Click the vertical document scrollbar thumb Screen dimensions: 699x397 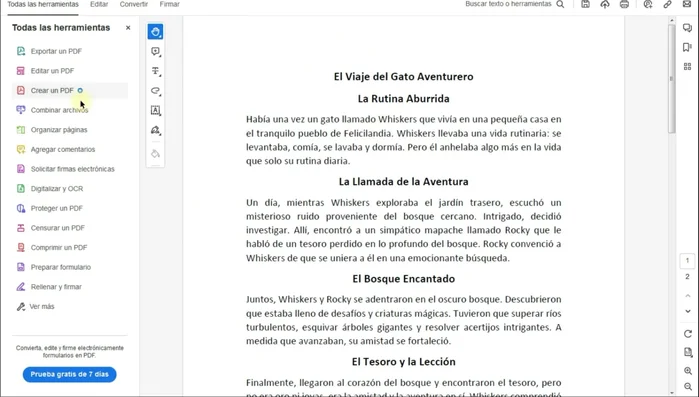click(671, 78)
